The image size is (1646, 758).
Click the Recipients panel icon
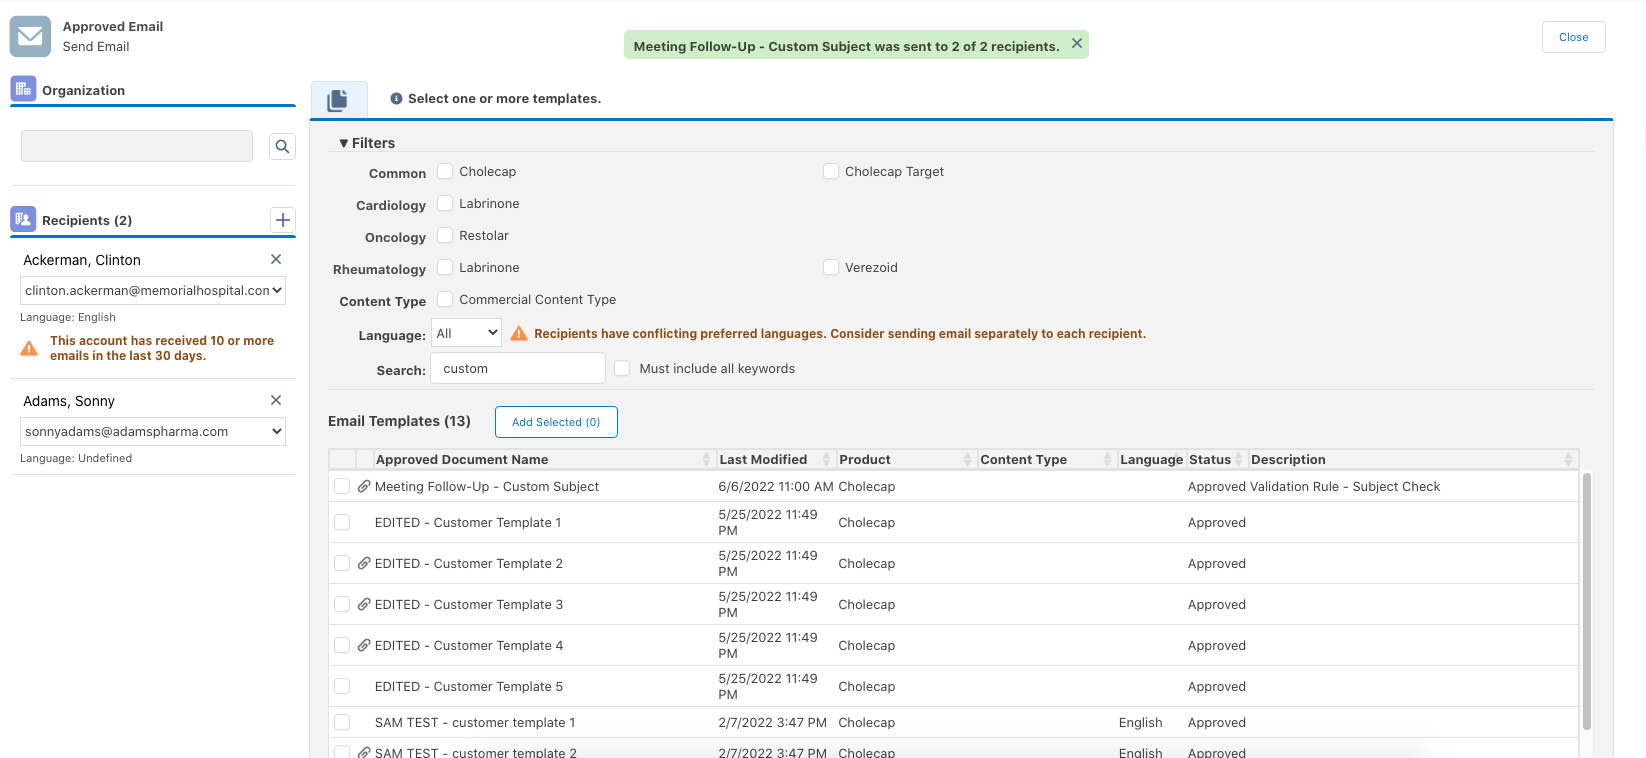coord(23,219)
